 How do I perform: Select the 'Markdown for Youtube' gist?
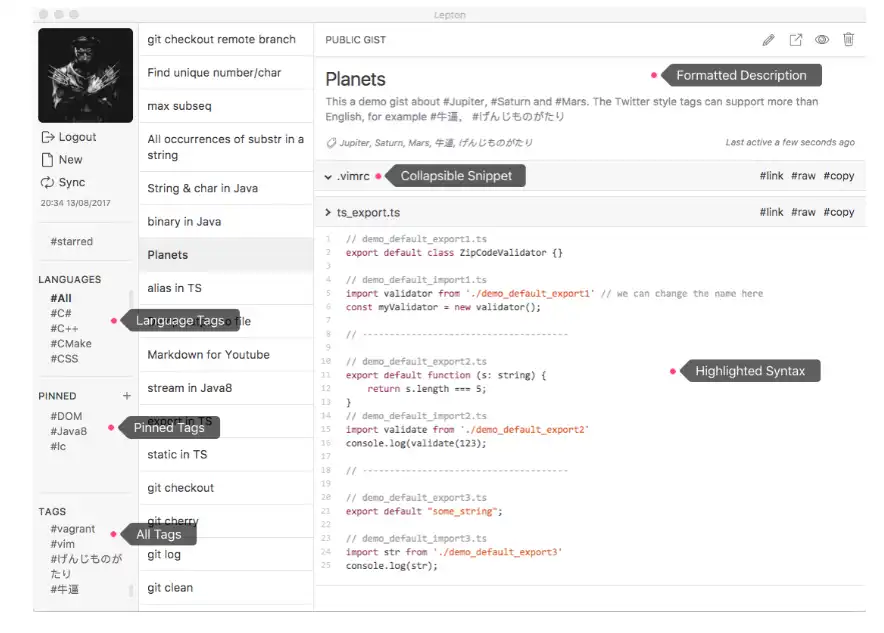click(208, 355)
